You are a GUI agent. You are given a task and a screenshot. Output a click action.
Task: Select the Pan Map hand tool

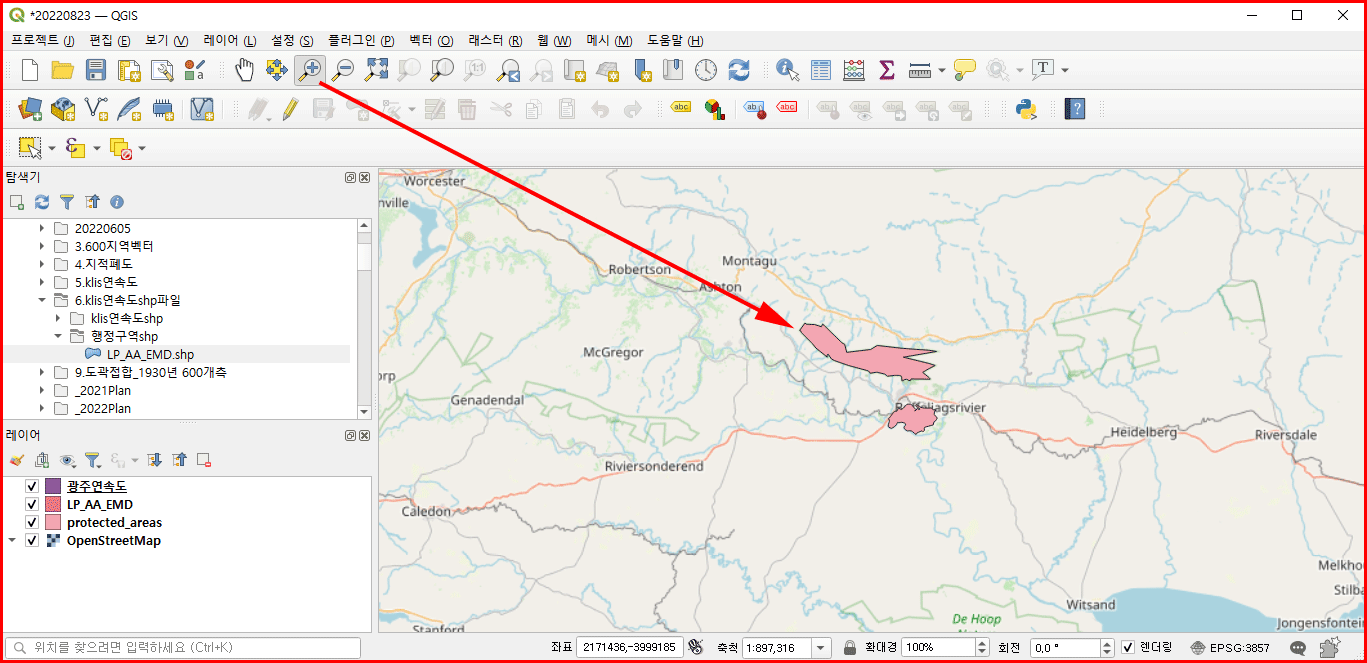tap(245, 70)
